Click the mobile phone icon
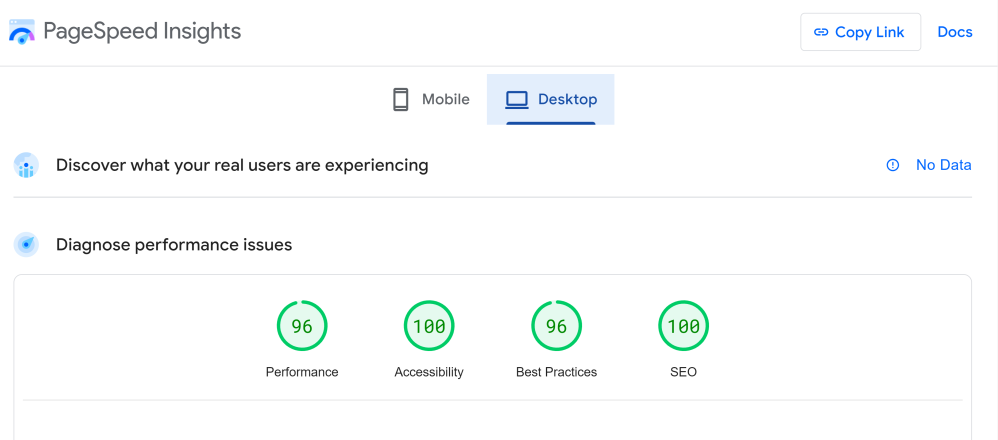The height and width of the screenshot is (440, 998). pyautogui.click(x=401, y=100)
